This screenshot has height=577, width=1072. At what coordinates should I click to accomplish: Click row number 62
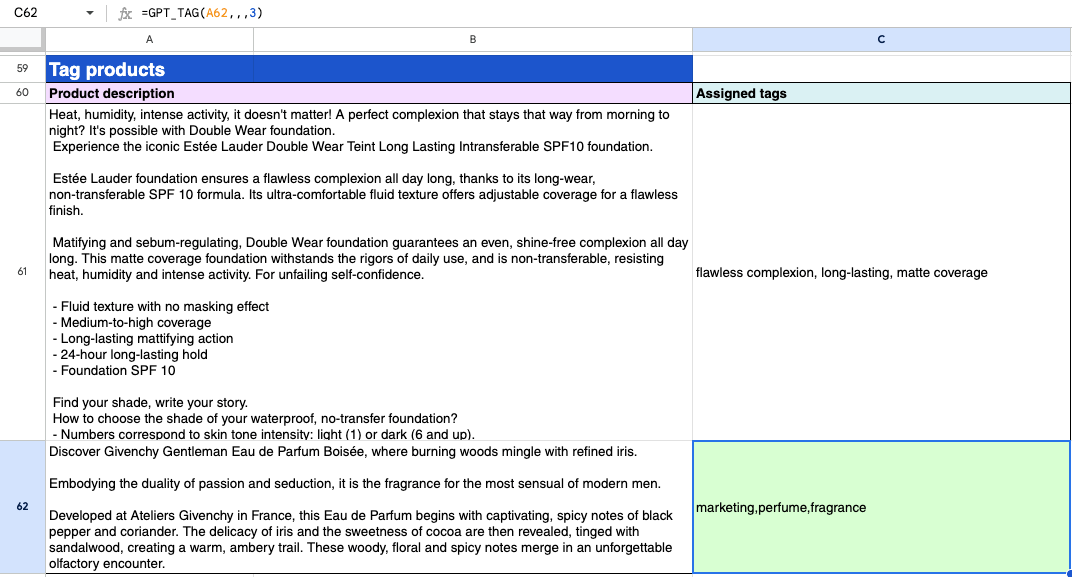pos(22,508)
